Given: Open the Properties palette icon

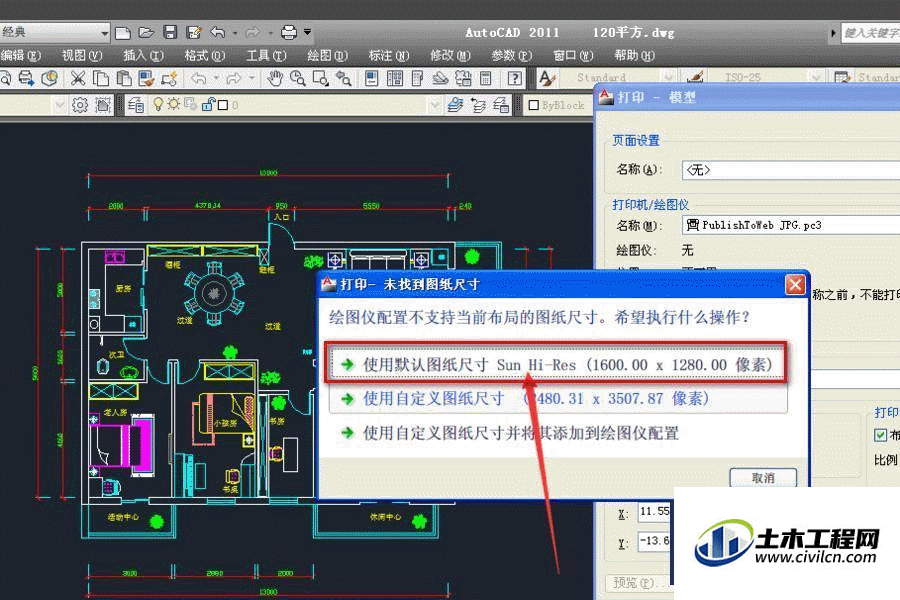Looking at the screenshot, I should 371,78.
